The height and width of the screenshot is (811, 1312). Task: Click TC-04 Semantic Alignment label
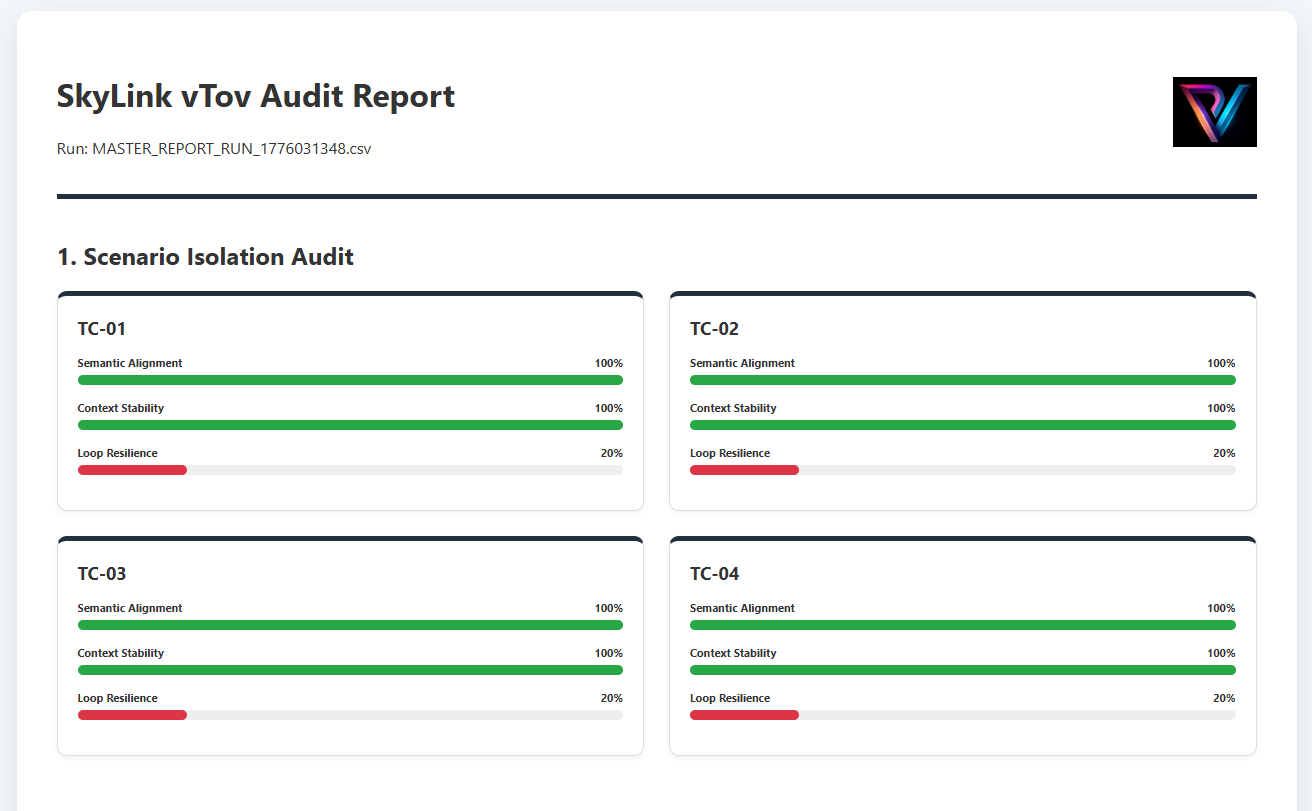(x=742, y=609)
